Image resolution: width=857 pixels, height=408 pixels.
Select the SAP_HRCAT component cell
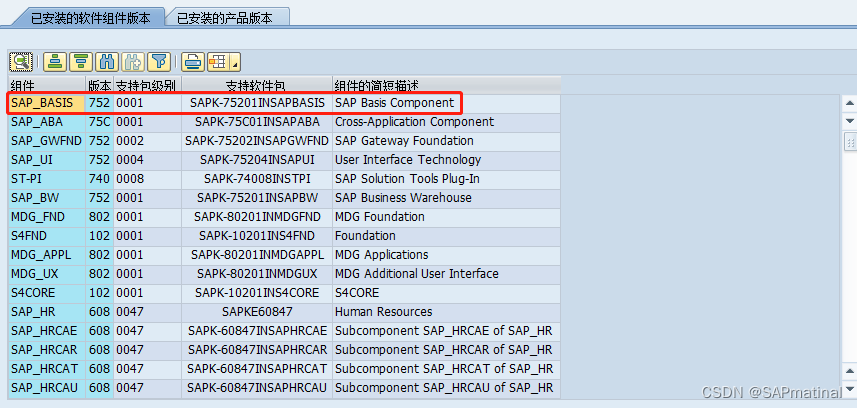[47, 369]
